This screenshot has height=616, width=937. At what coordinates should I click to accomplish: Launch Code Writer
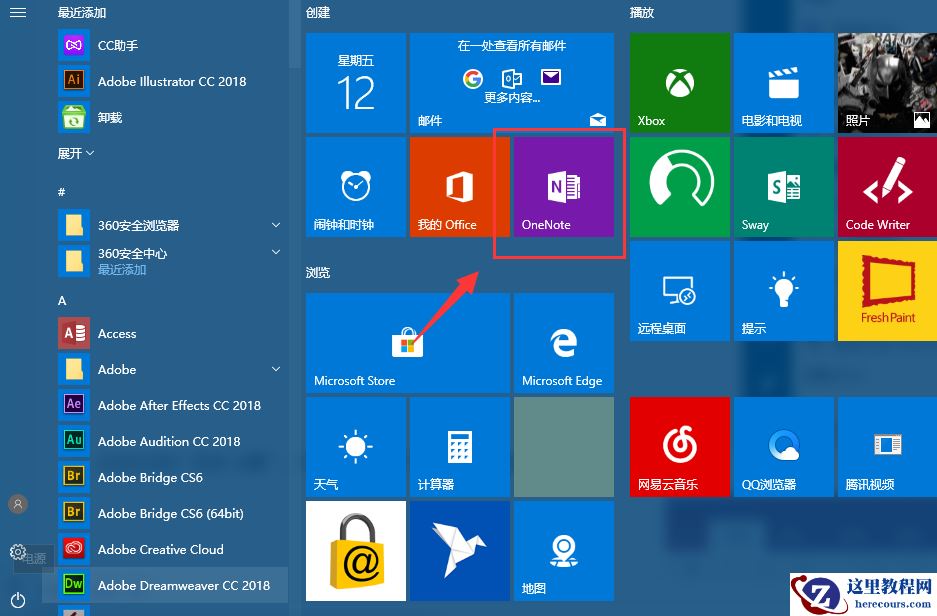pyautogui.click(x=886, y=187)
